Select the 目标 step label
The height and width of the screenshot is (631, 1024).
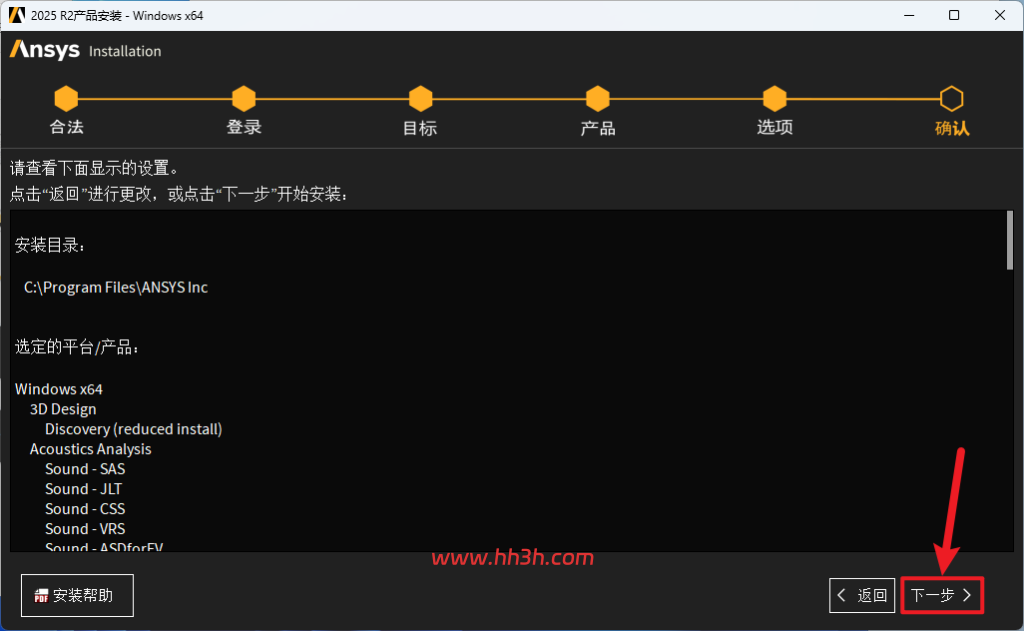click(420, 128)
